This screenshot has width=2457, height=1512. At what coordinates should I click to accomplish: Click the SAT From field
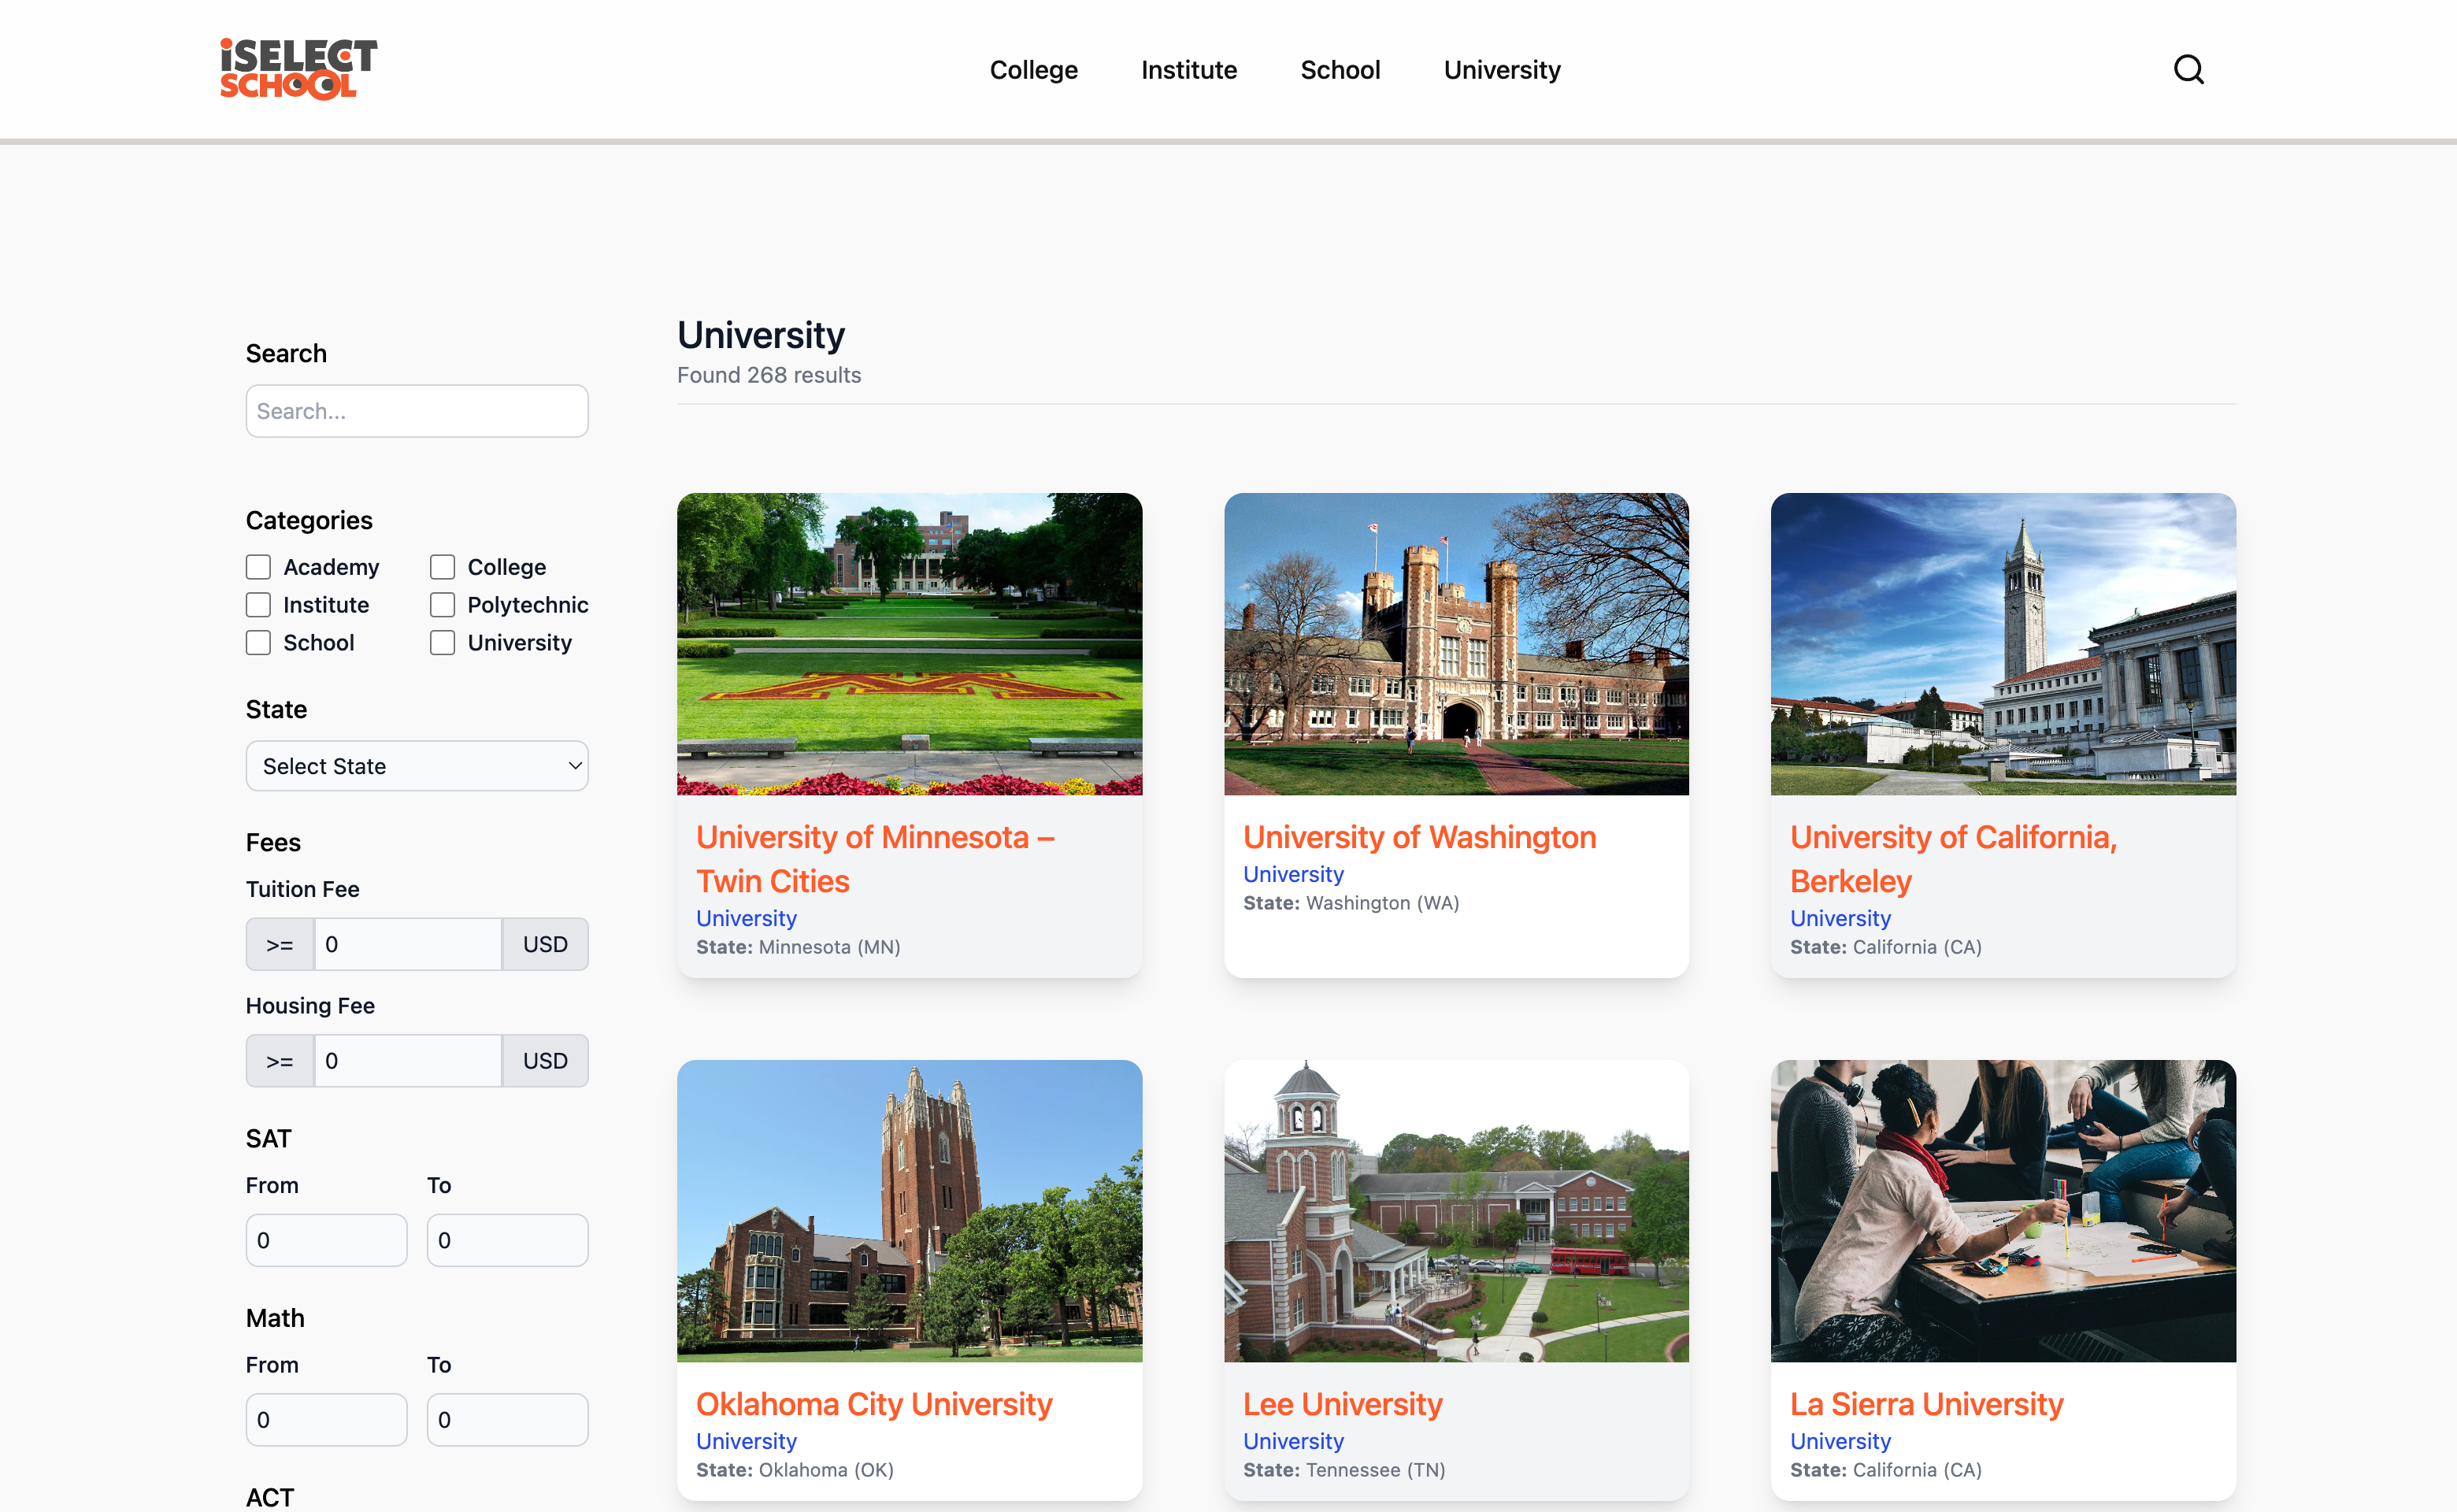[326, 1240]
